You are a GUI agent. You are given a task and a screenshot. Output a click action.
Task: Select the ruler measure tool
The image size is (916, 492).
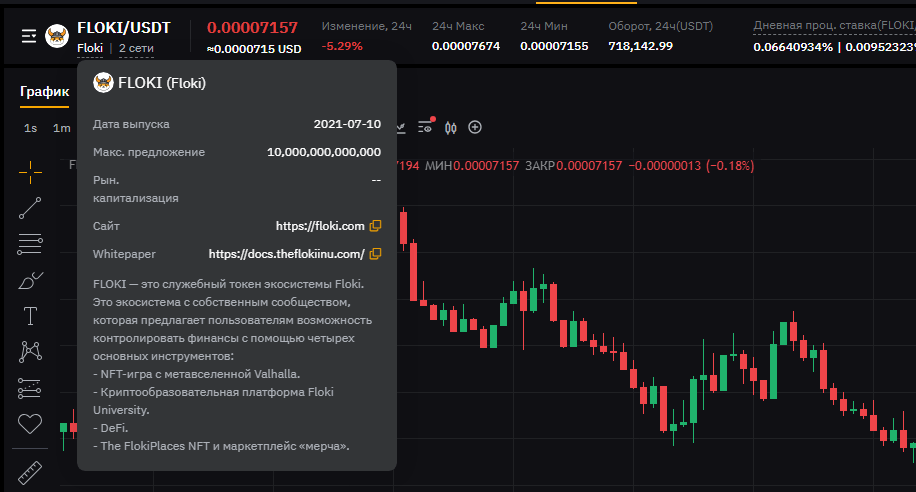coord(30,470)
